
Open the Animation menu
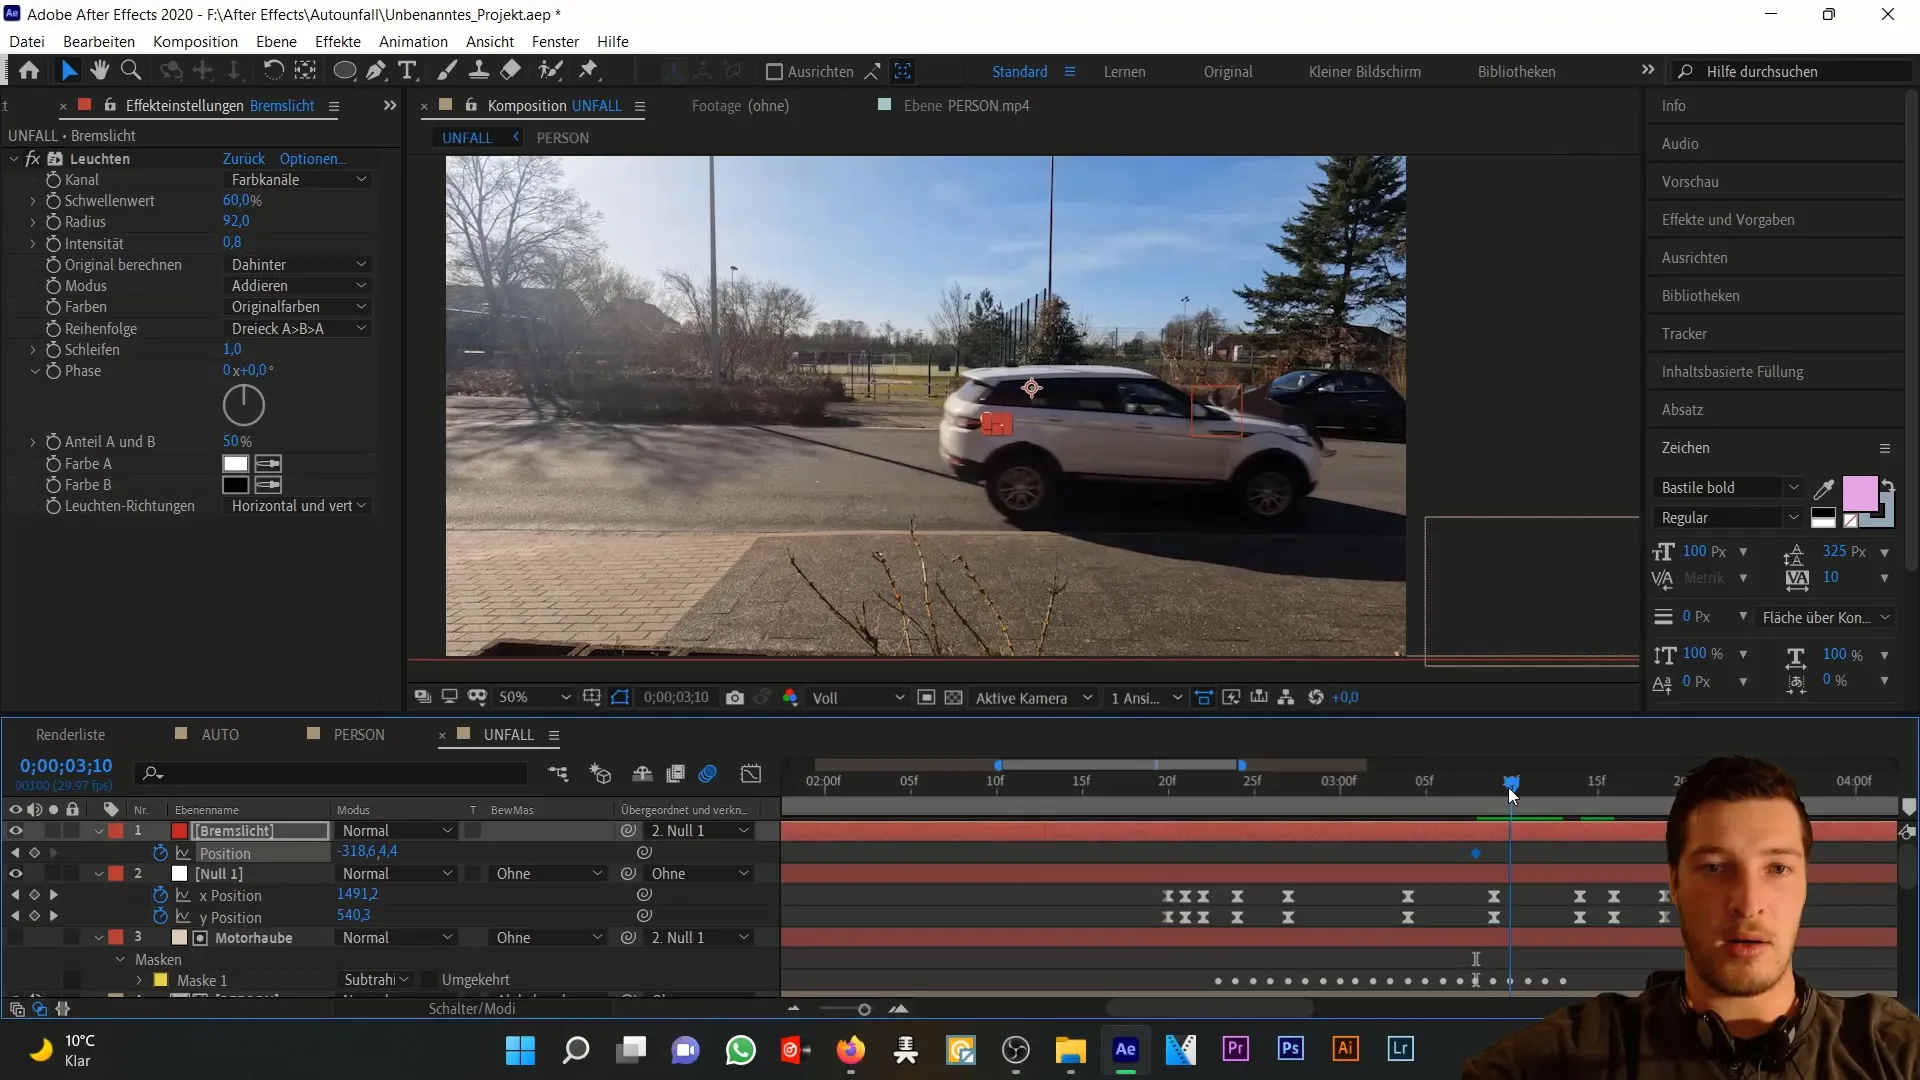tap(413, 42)
